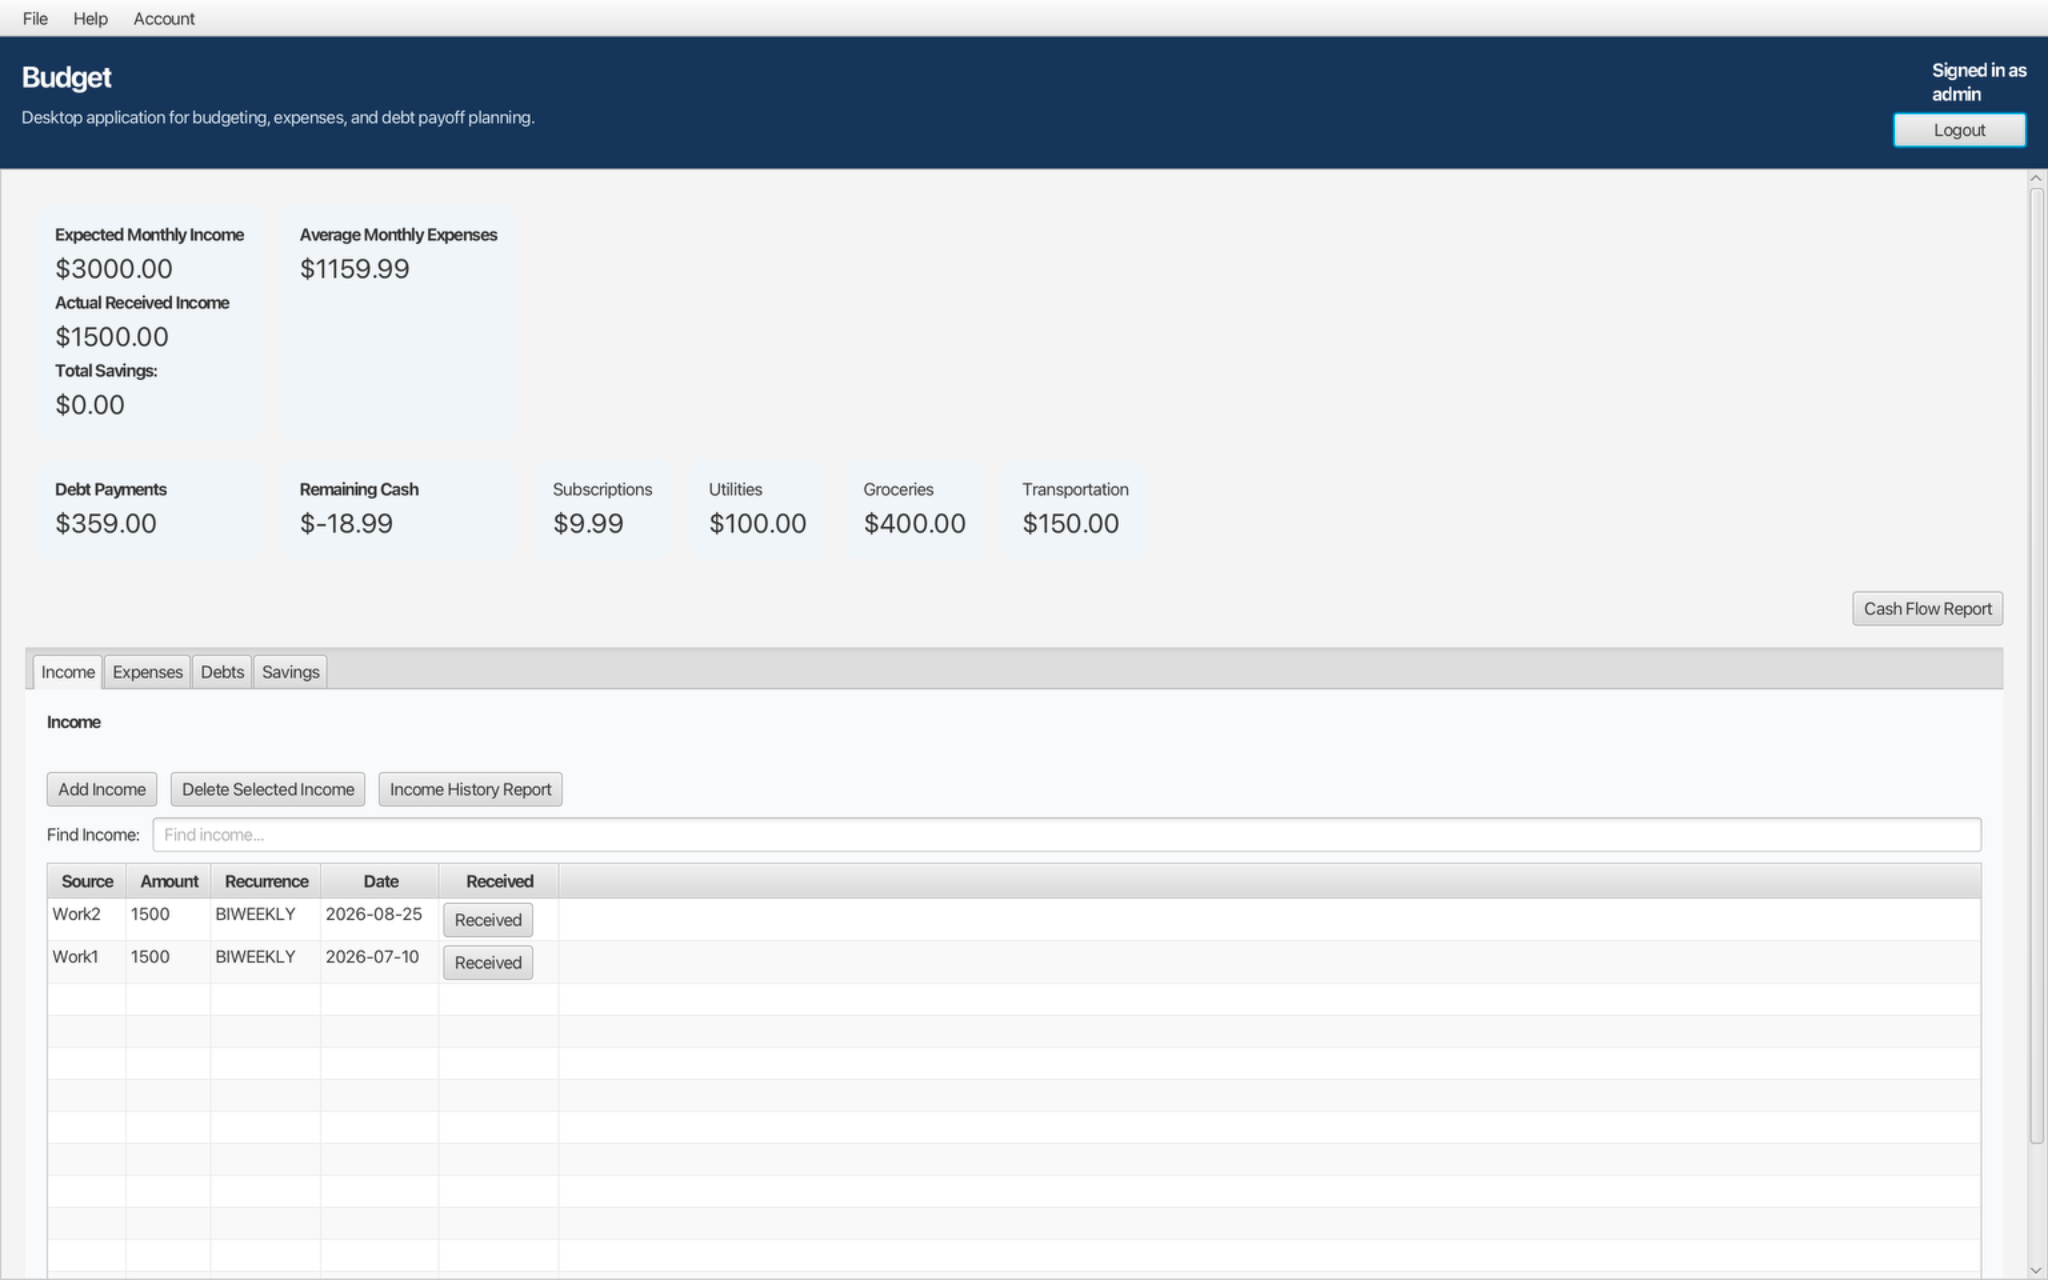Viewport: 2048px width, 1280px height.
Task: Click the Remaining Cash value $-18.99
Action: [x=346, y=524]
